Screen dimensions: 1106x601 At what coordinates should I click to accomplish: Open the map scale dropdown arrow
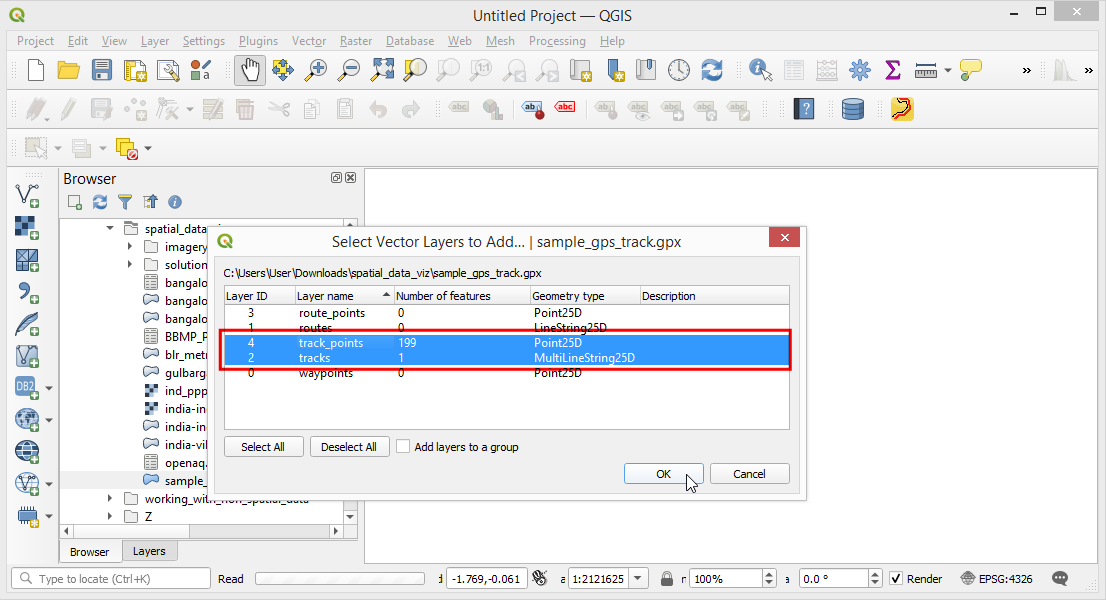(x=638, y=578)
